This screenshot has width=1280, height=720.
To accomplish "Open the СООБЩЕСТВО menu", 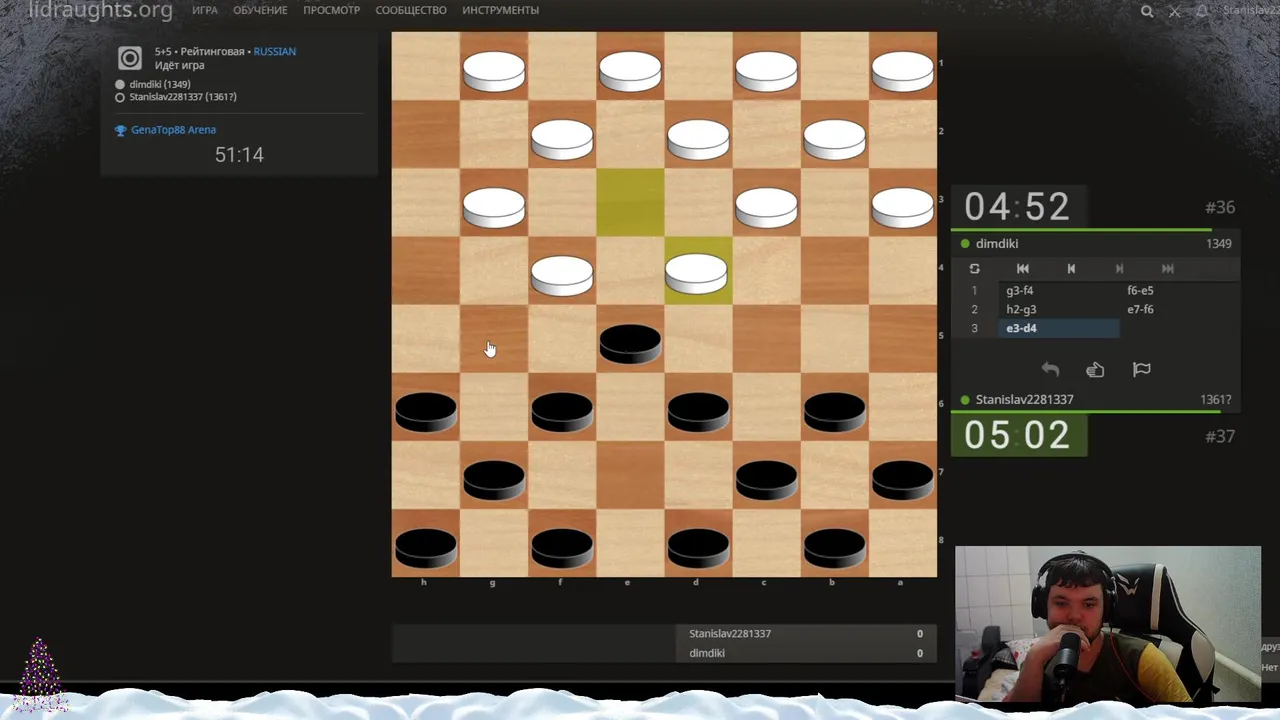I will coord(411,10).
